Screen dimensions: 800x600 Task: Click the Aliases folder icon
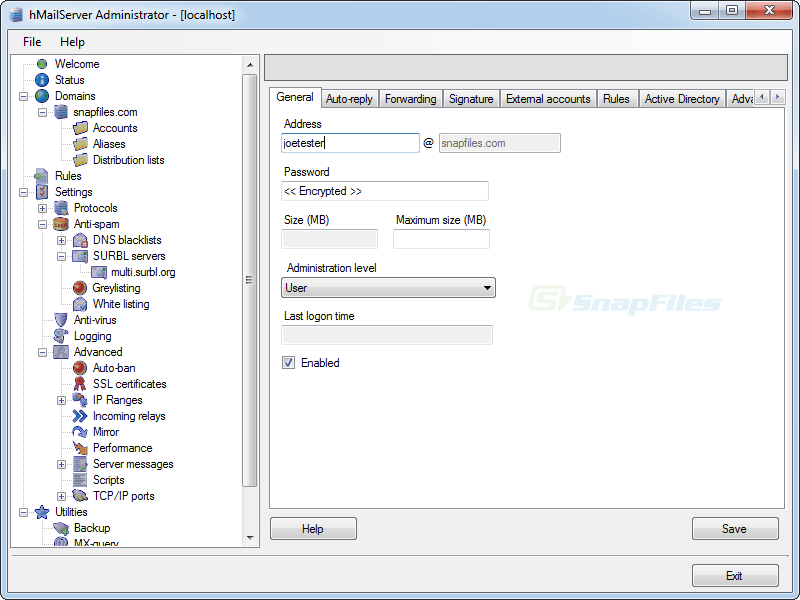click(80, 144)
